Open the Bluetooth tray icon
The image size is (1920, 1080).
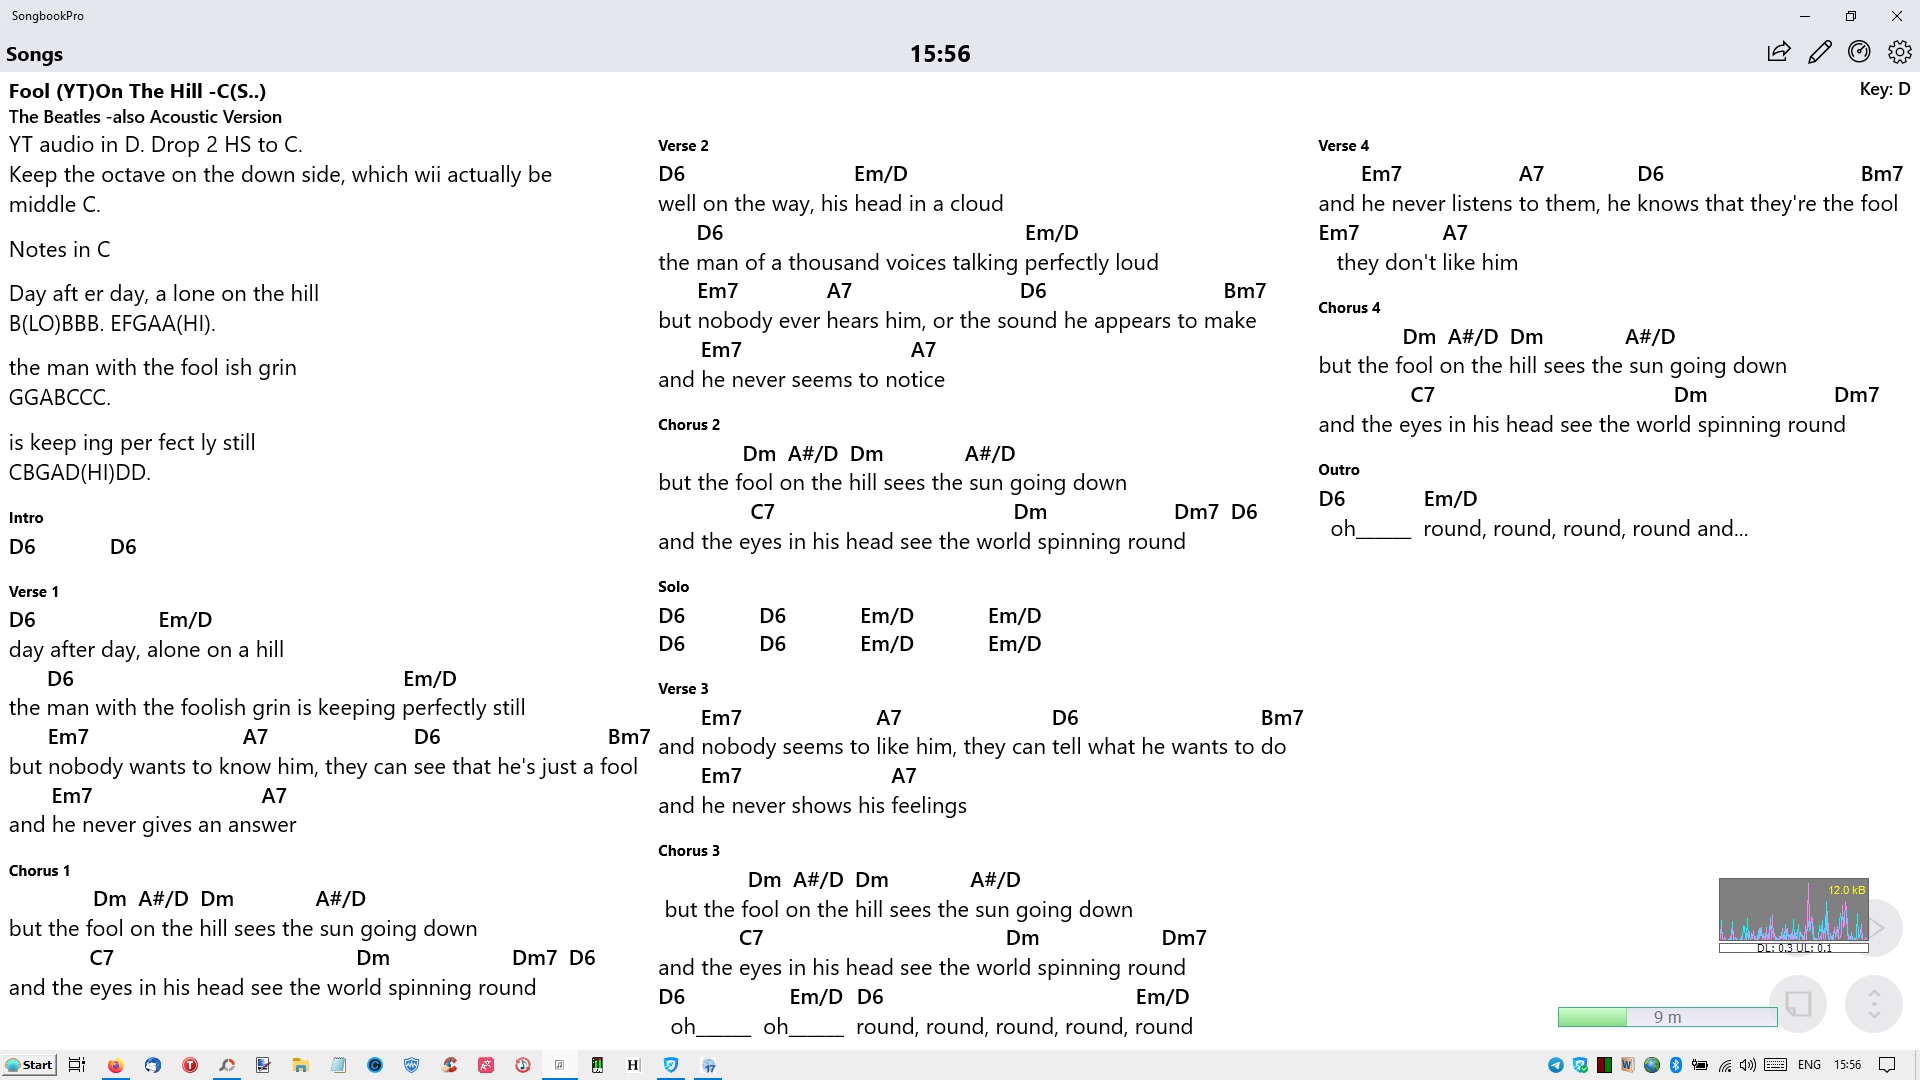[1676, 1065]
